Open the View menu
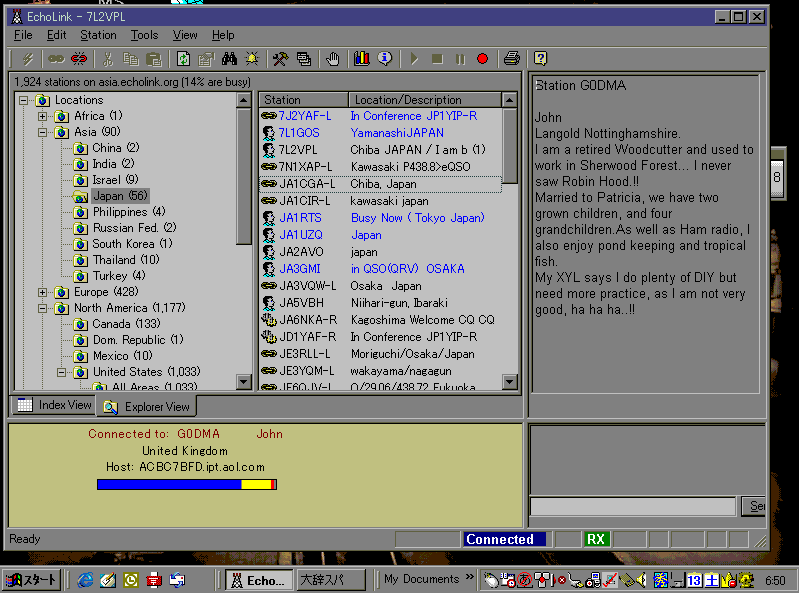Viewport: 799px width, 597px height. pyautogui.click(x=185, y=35)
